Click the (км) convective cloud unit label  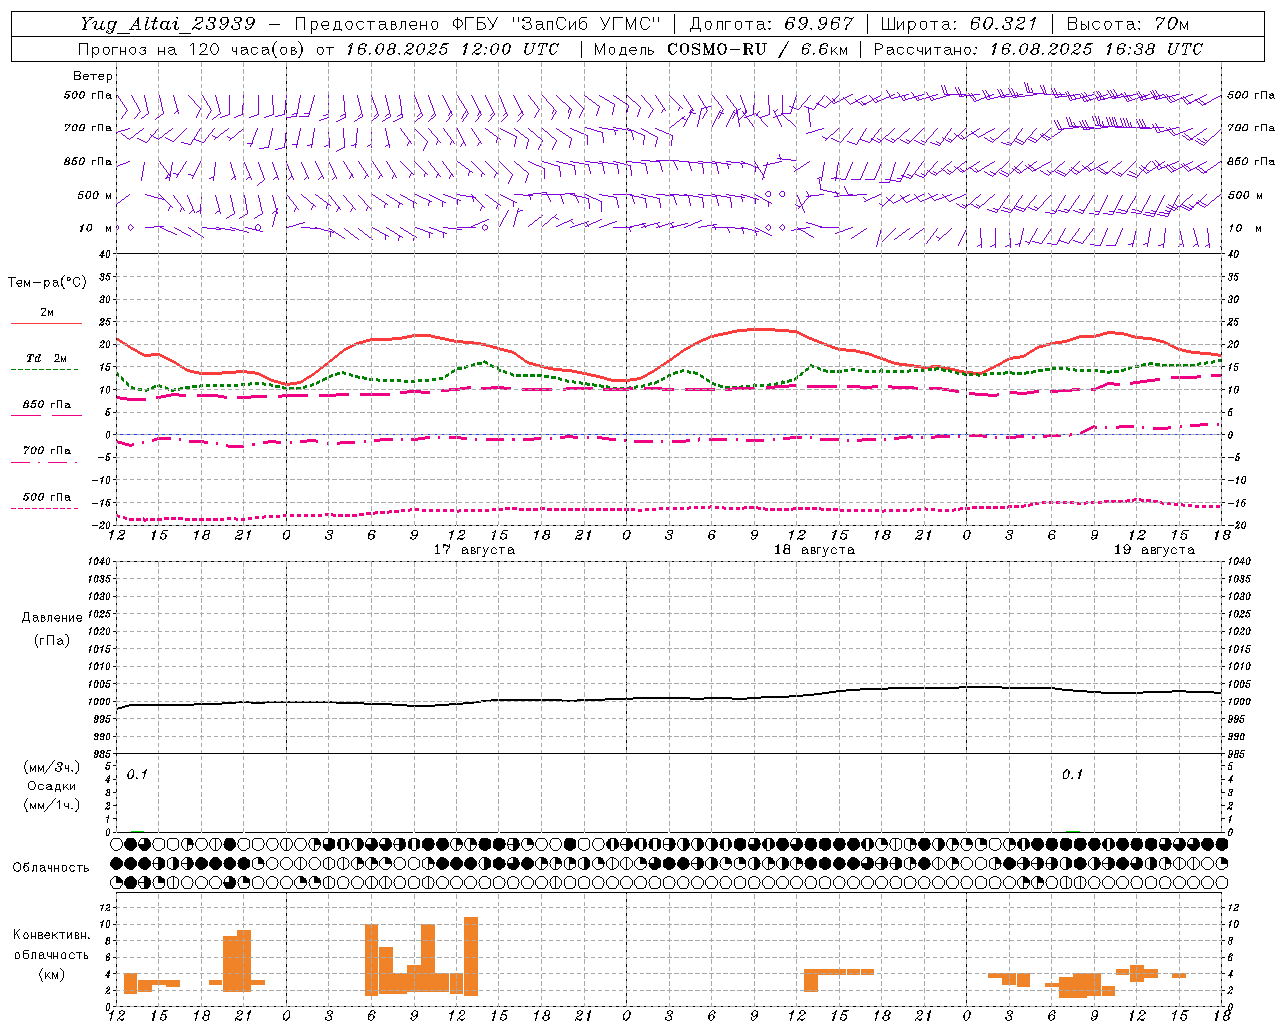click(x=52, y=974)
